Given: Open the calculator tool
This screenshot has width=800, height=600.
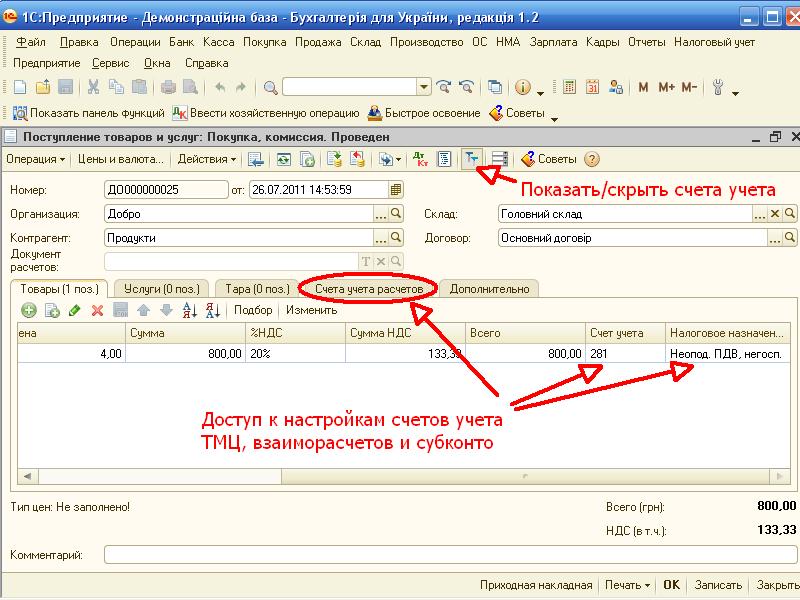Looking at the screenshot, I should (x=569, y=87).
